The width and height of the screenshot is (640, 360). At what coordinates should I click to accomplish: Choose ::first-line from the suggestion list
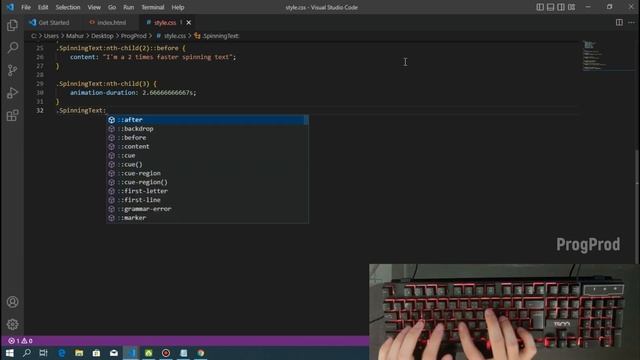click(207, 200)
